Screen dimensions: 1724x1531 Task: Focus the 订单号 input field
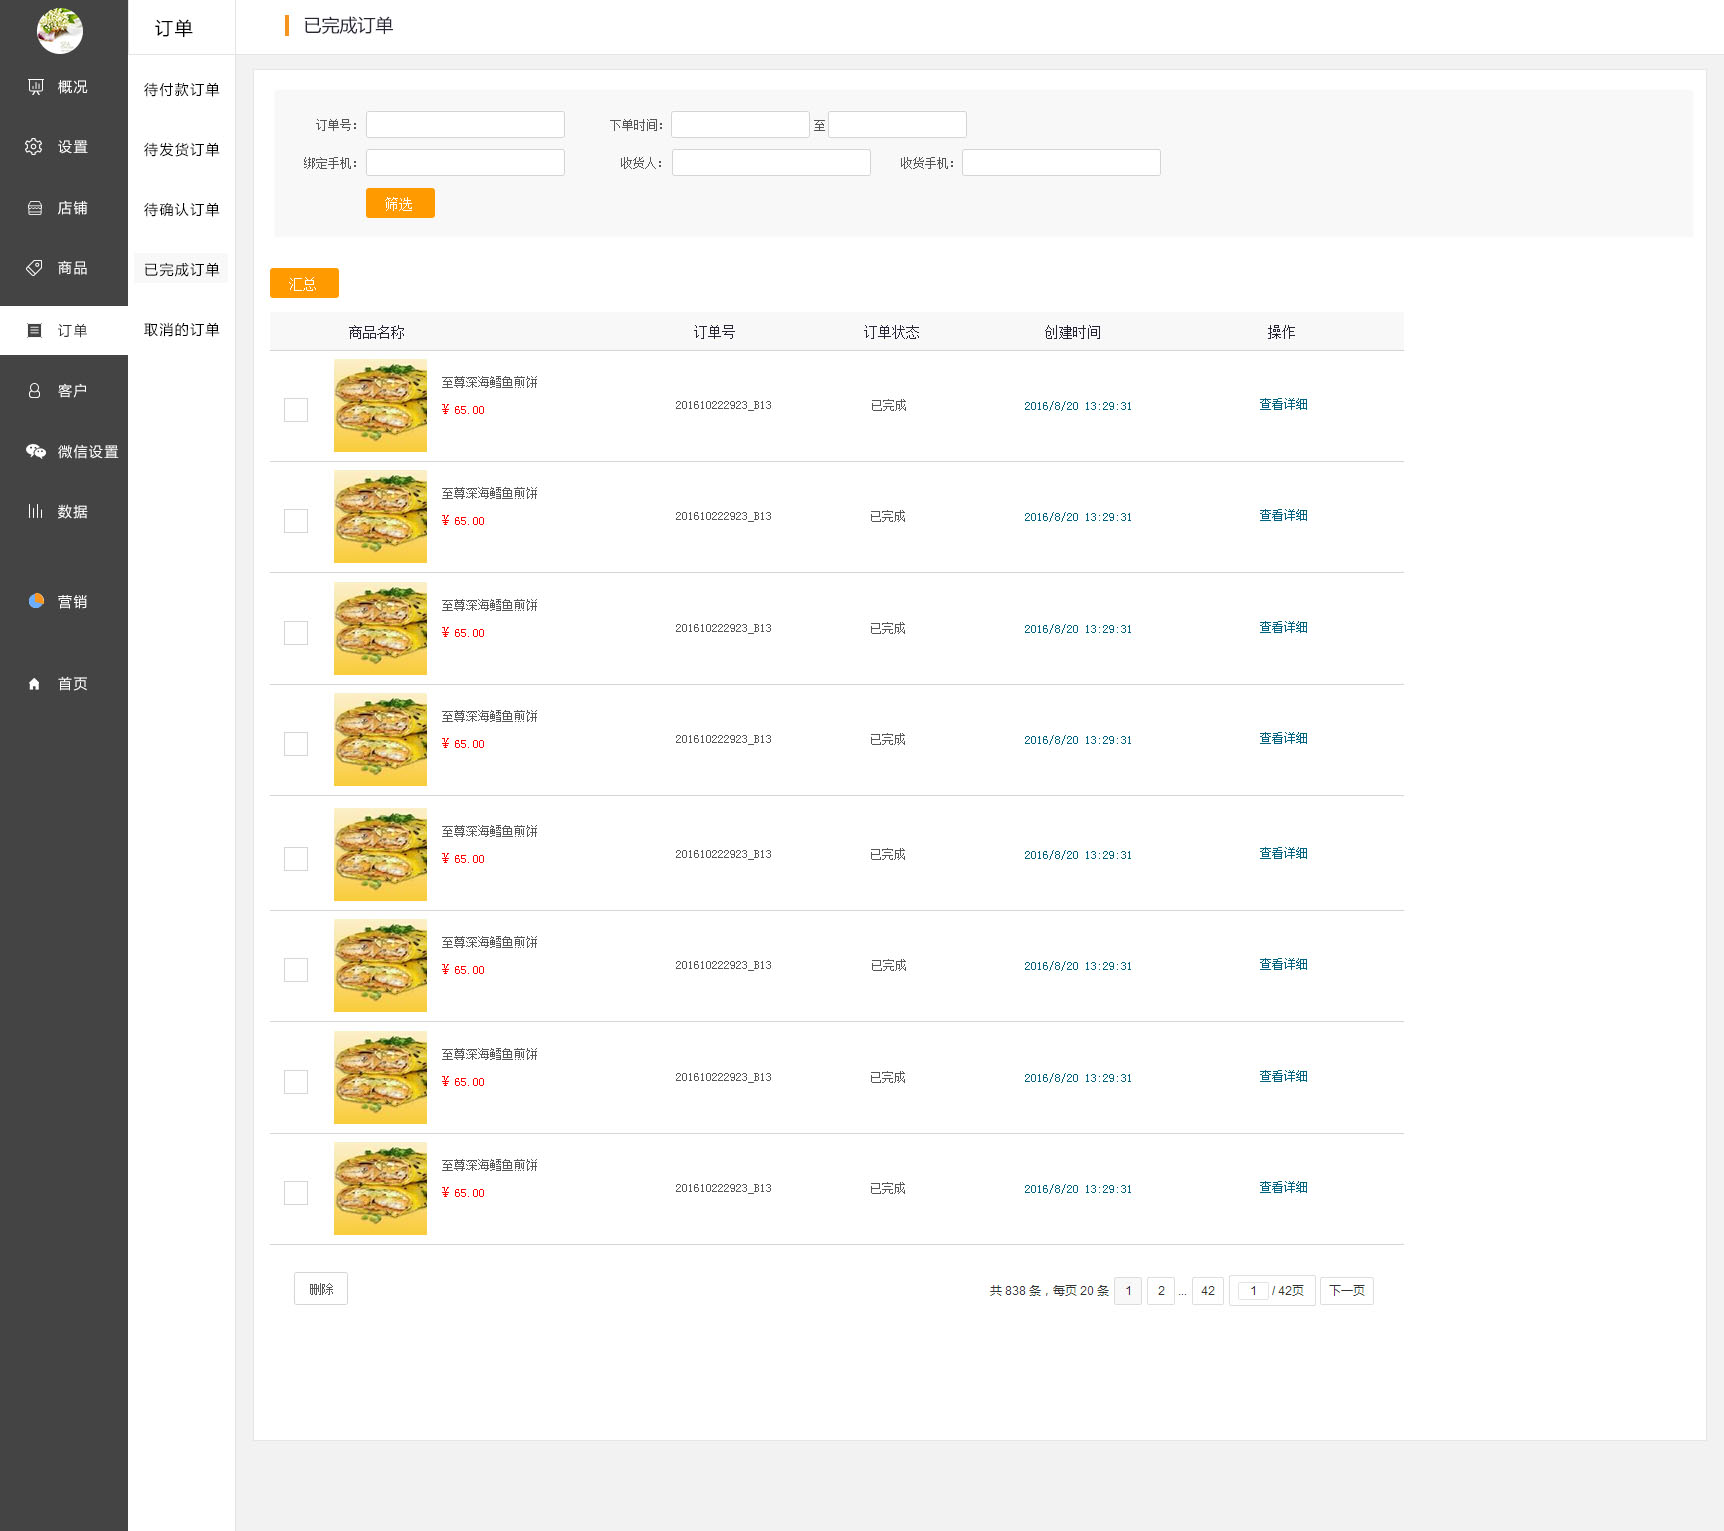point(465,125)
